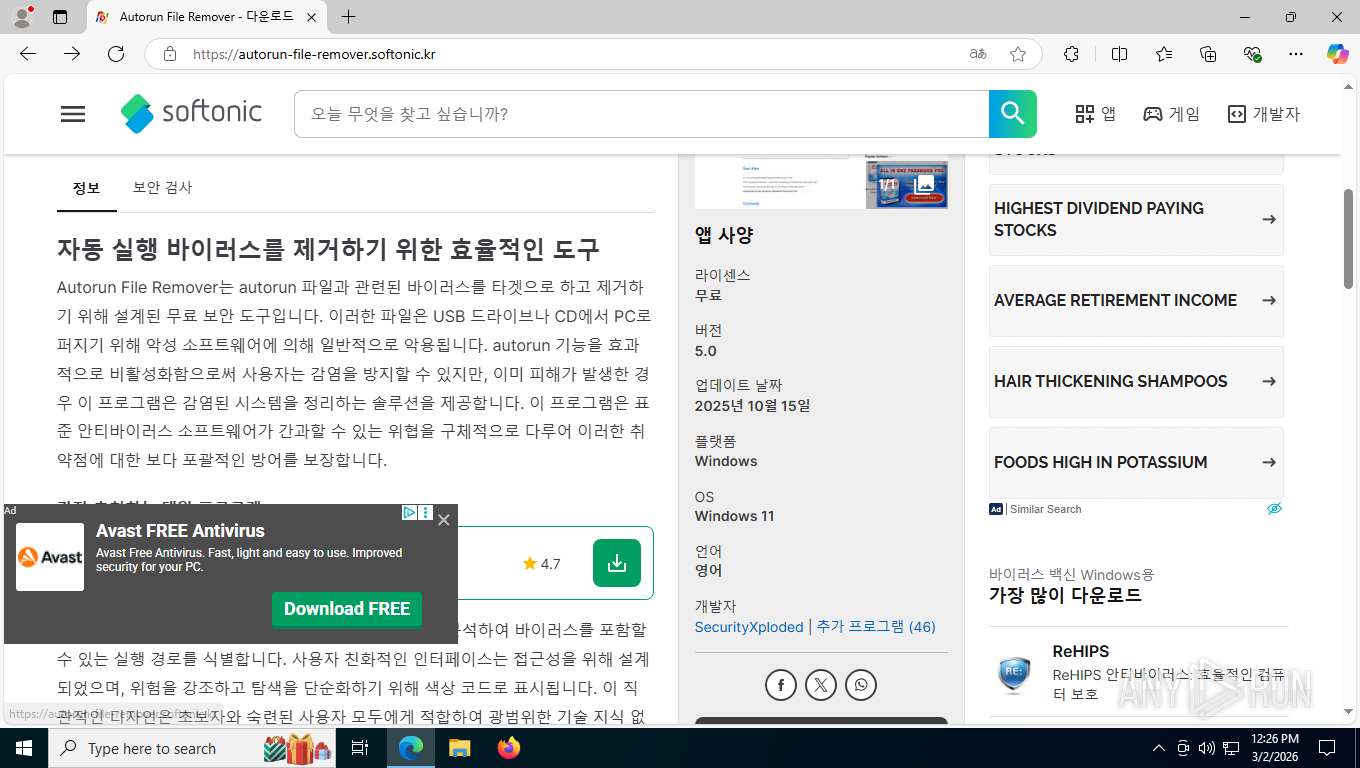Open the AdChoices icon in Avast ad
Viewport: 1360px width, 768px height.
(x=409, y=513)
